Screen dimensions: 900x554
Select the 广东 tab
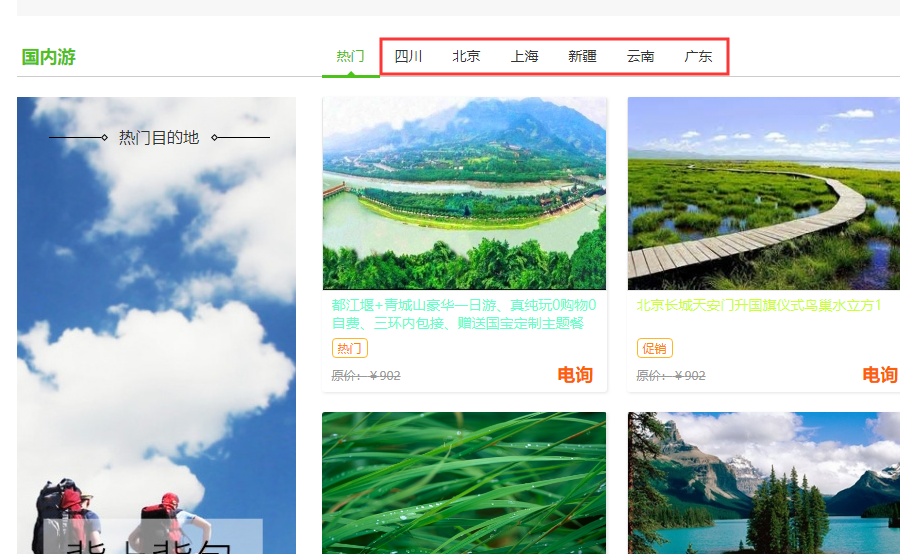698,57
